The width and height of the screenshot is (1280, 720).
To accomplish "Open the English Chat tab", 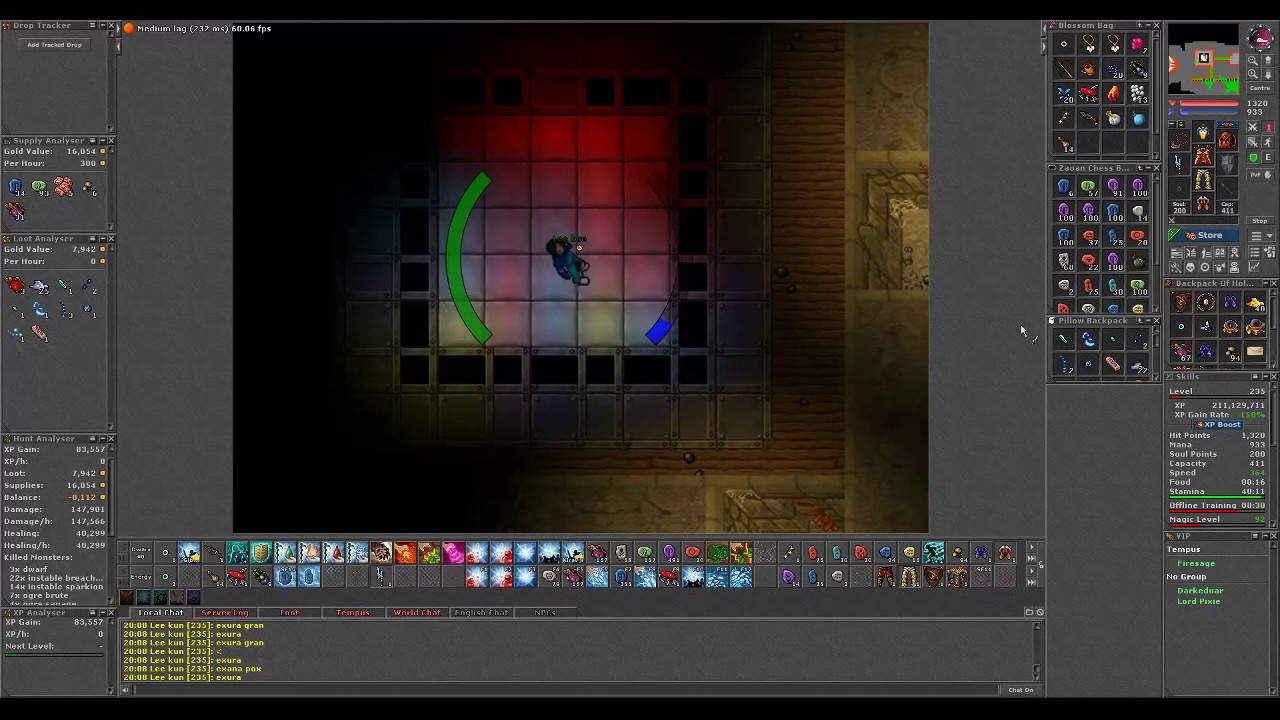I will click(481, 612).
